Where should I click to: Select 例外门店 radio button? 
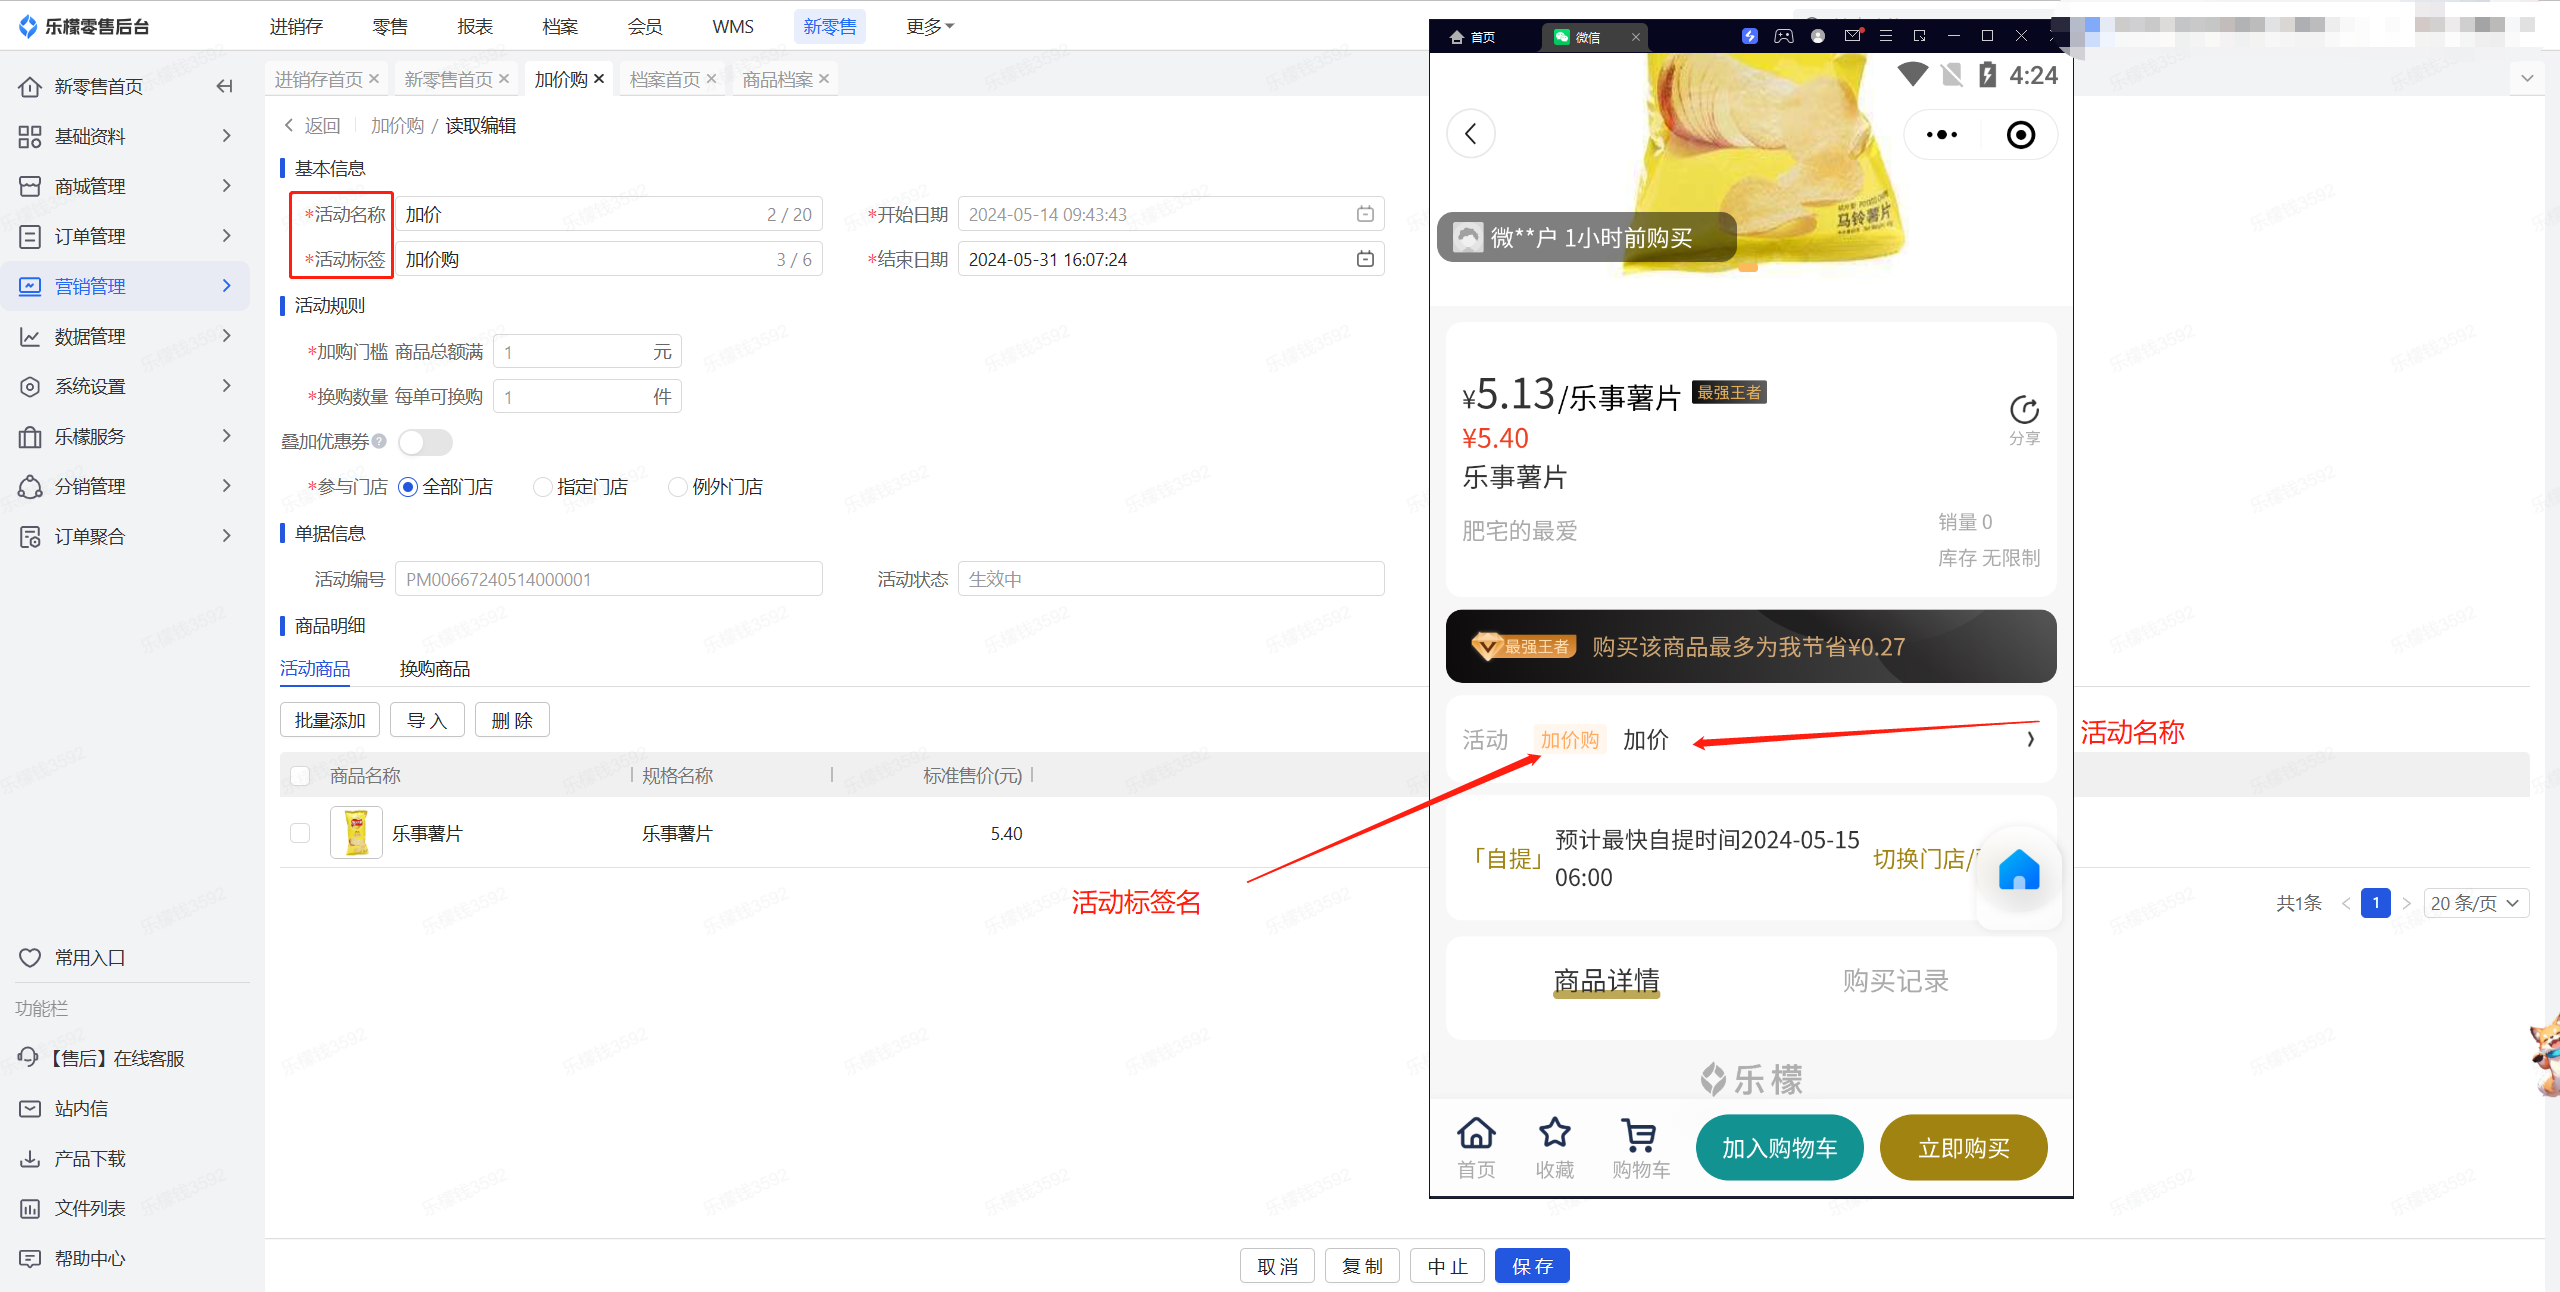click(x=678, y=487)
